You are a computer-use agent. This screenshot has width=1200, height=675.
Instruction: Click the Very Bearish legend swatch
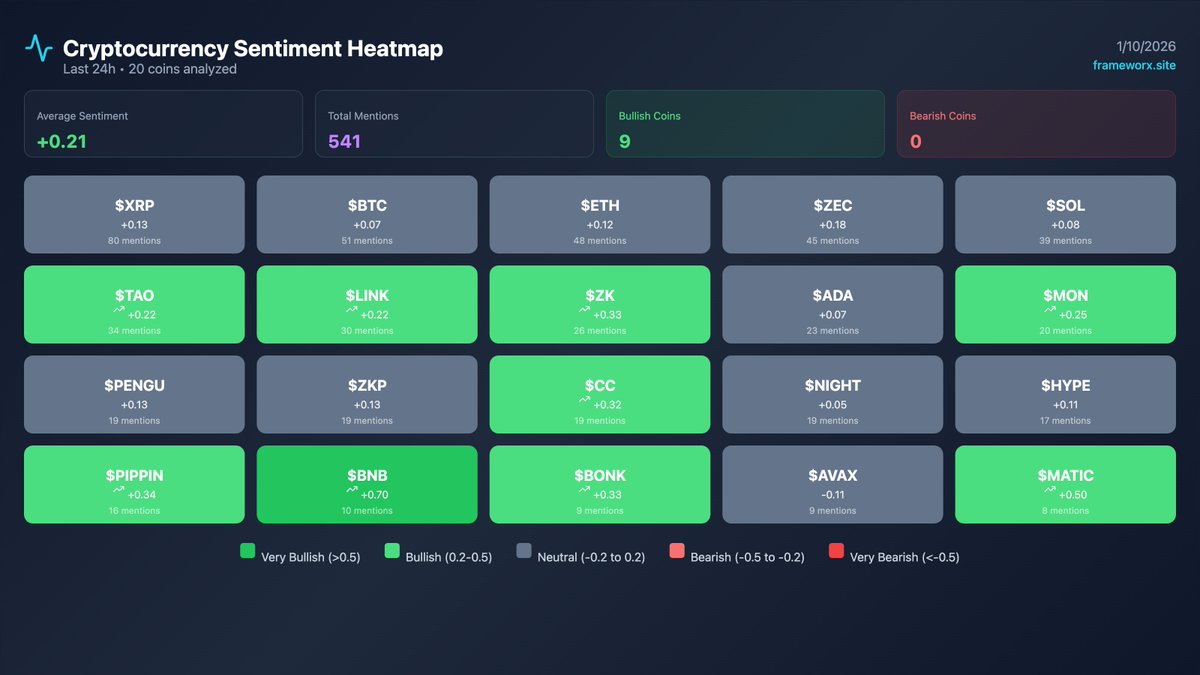click(x=836, y=551)
